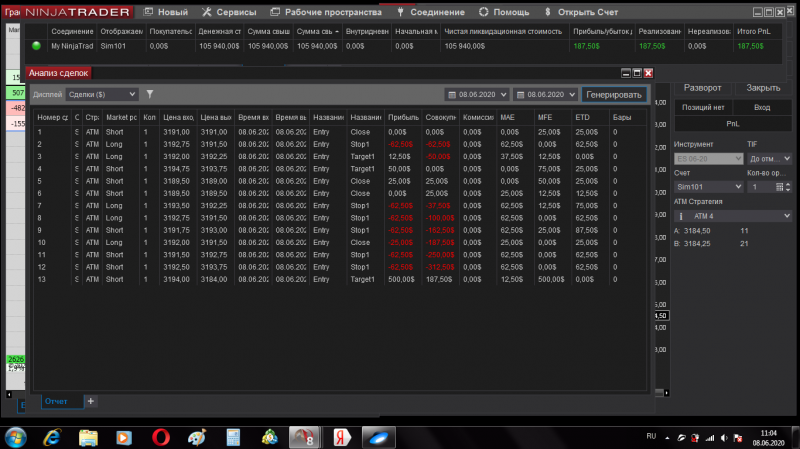Sort by MFE column header
The image size is (800, 449).
[x=553, y=117]
